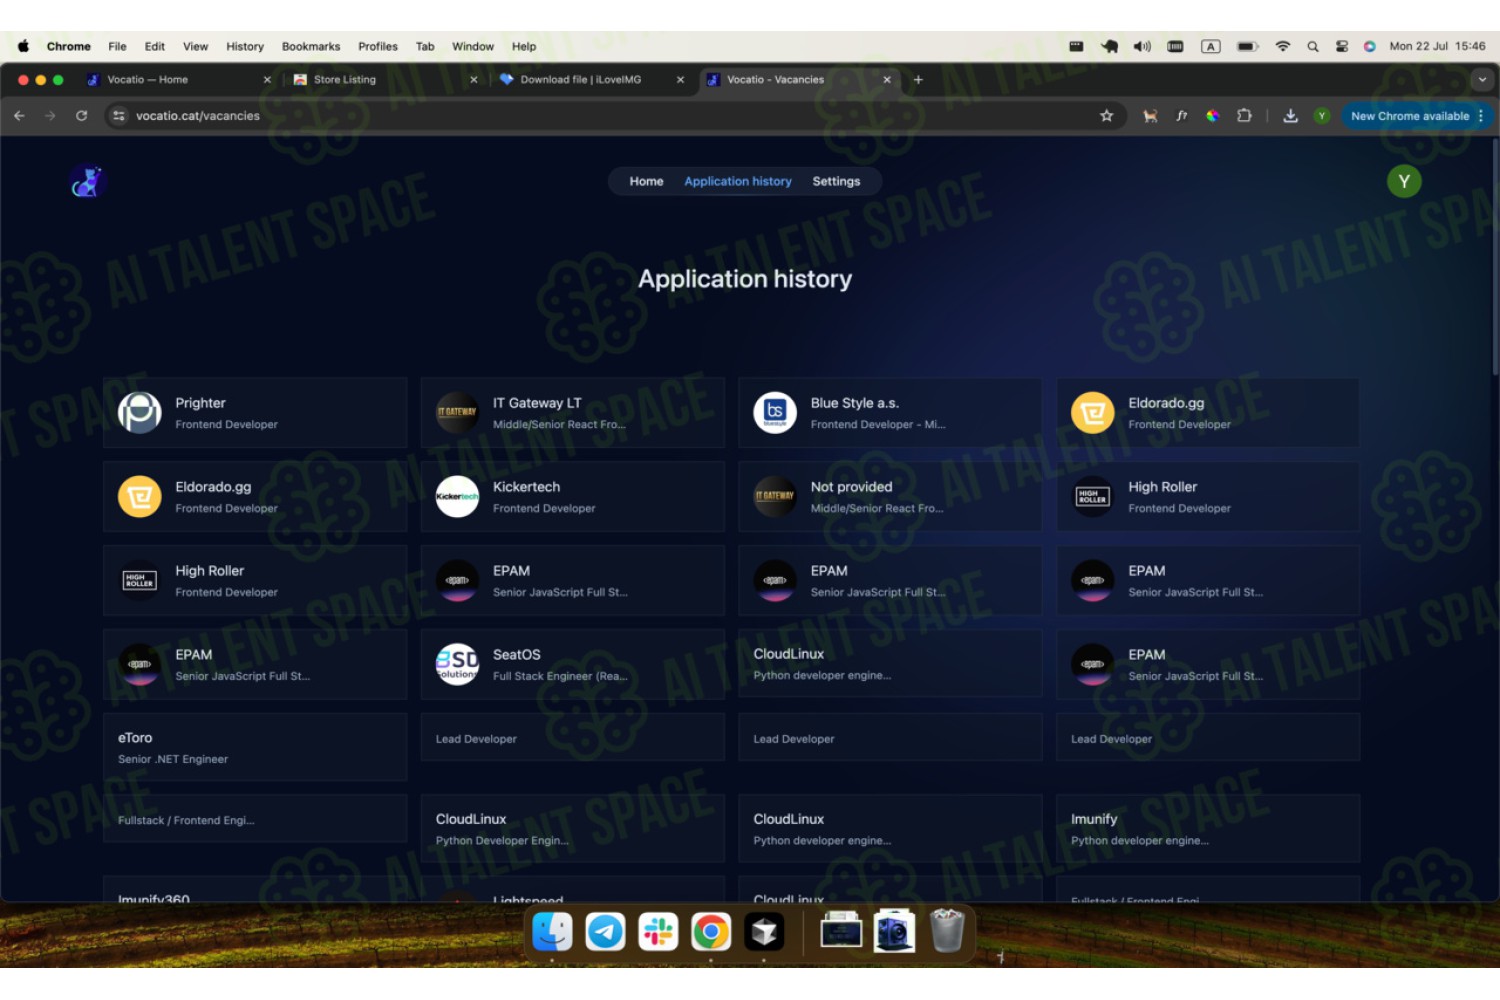Open the Bookmarks menu
This screenshot has width=1500, height=1000.
[311, 46]
